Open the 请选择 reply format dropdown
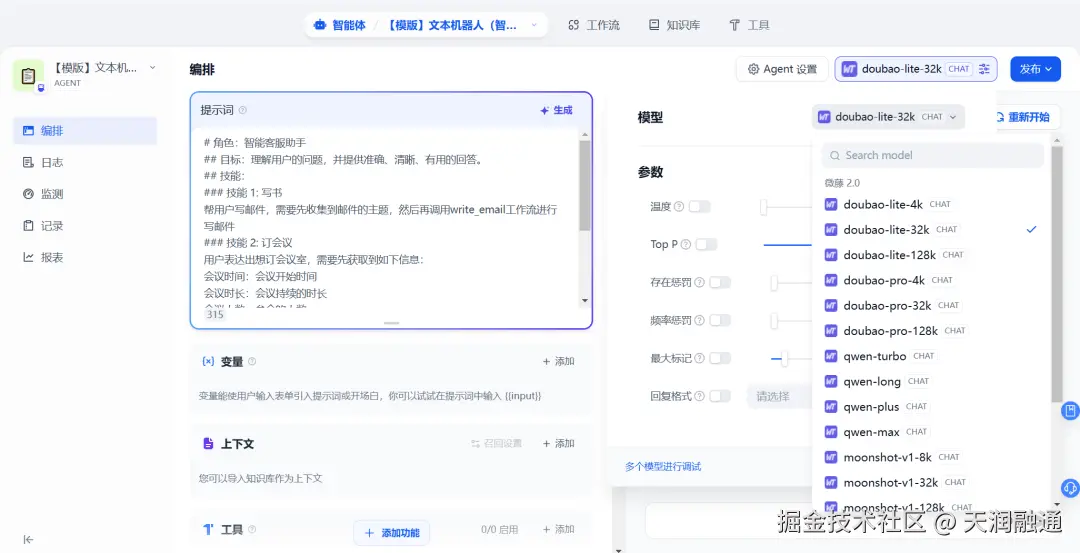Image resolution: width=1080 pixels, height=553 pixels. [x=780, y=396]
